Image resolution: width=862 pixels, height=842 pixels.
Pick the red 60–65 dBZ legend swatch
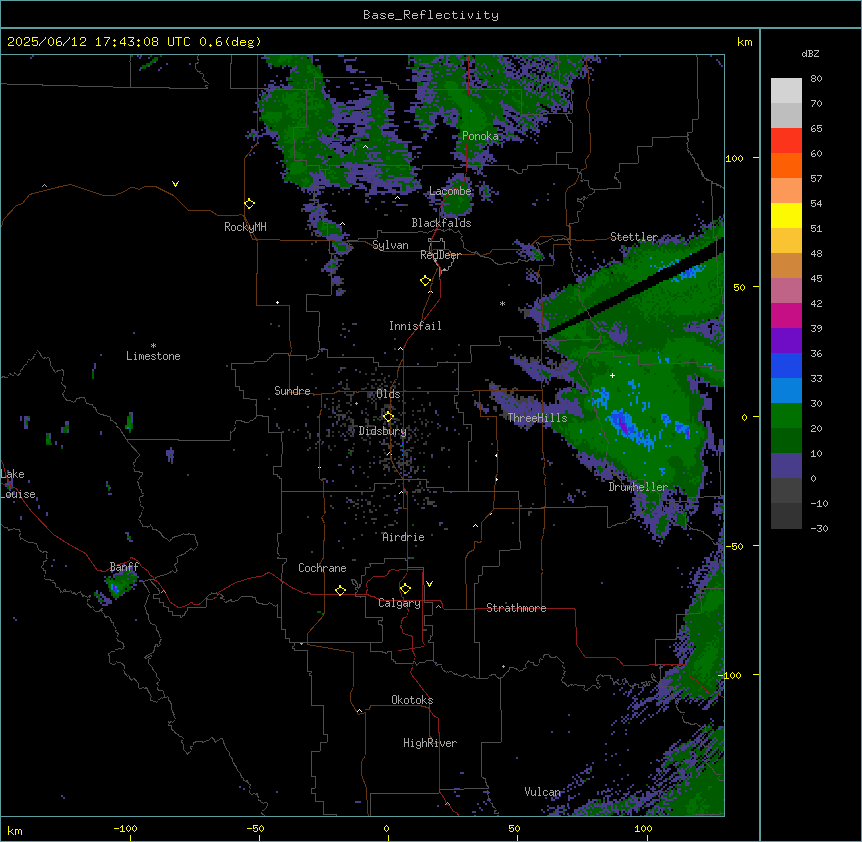[786, 141]
